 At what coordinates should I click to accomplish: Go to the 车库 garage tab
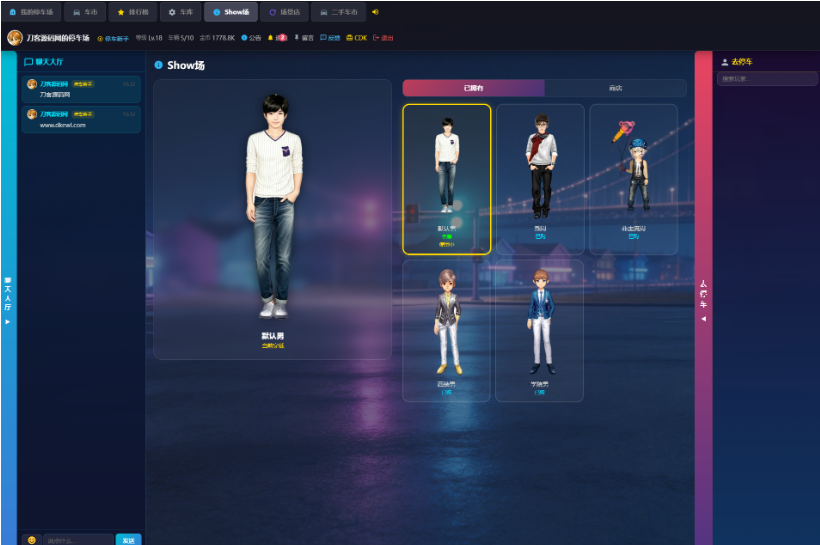point(181,12)
